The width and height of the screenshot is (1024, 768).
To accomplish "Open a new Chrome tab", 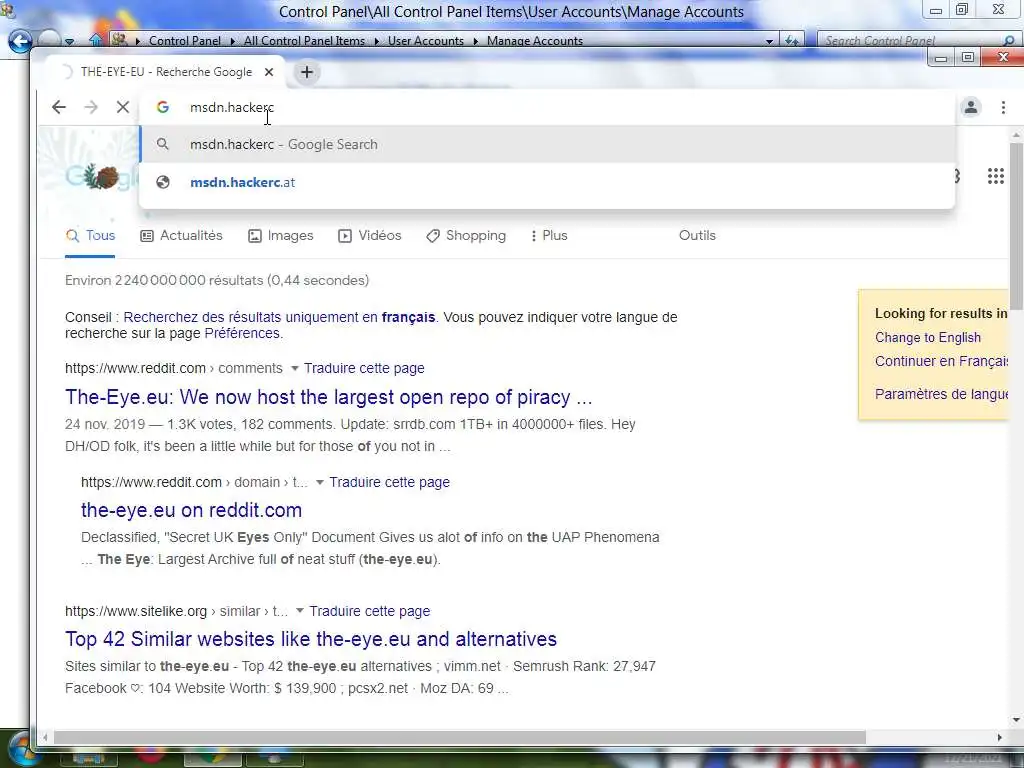I will 307,72.
